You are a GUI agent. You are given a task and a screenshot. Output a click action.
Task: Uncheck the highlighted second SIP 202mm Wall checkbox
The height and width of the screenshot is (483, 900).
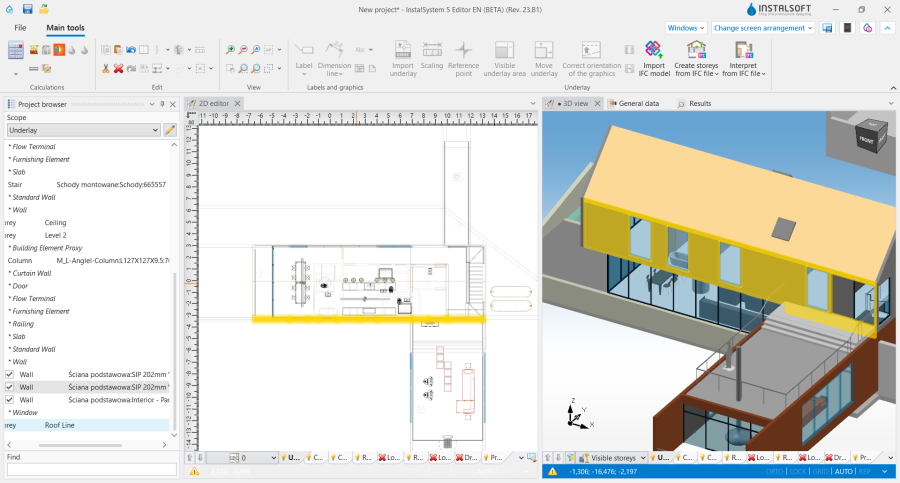pyautogui.click(x=9, y=387)
